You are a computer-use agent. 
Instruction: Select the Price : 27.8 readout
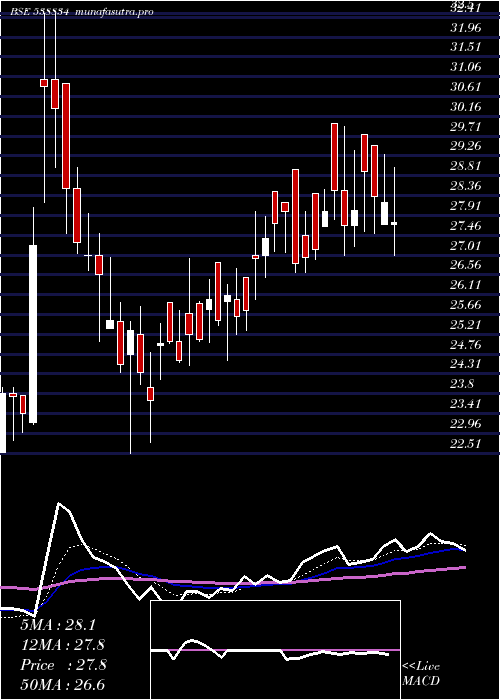63,665
